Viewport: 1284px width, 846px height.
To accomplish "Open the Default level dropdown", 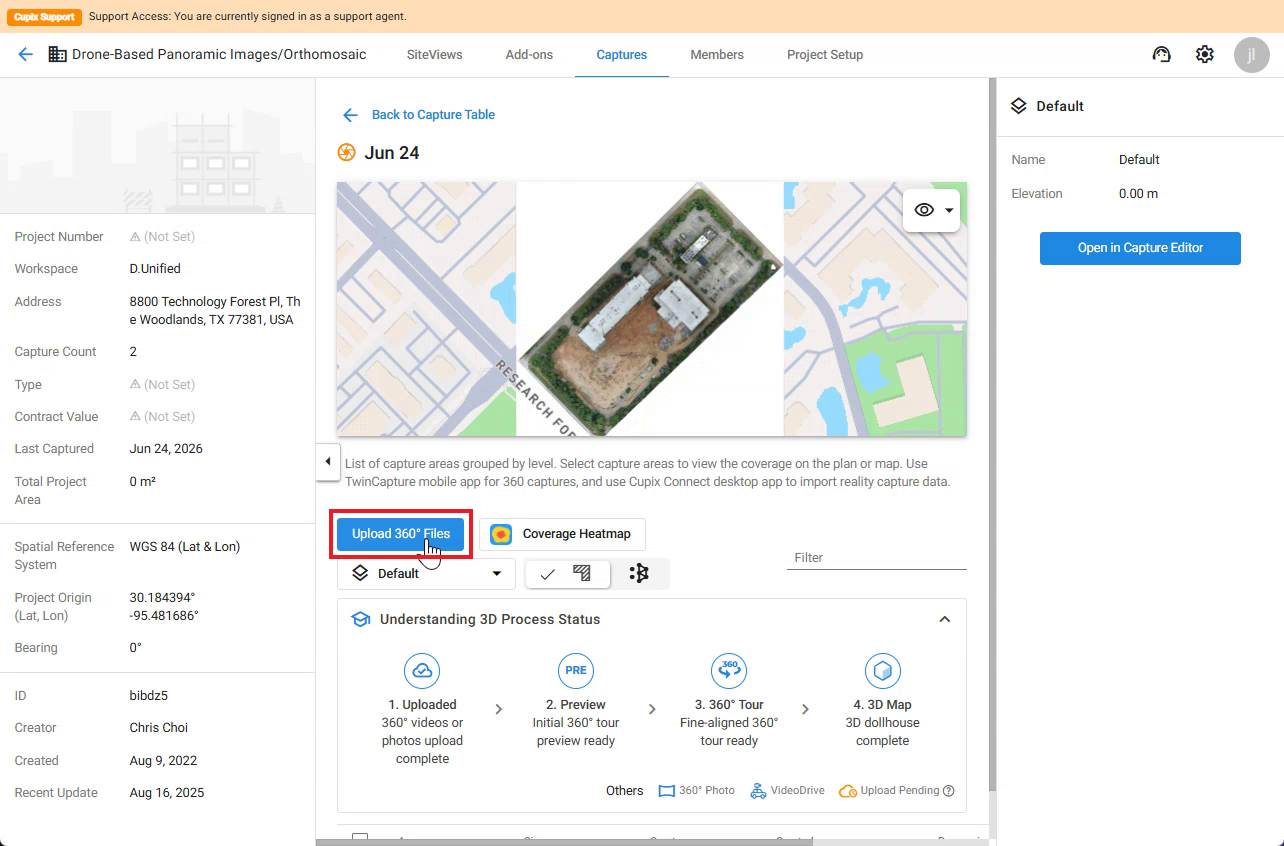I will [x=427, y=574].
